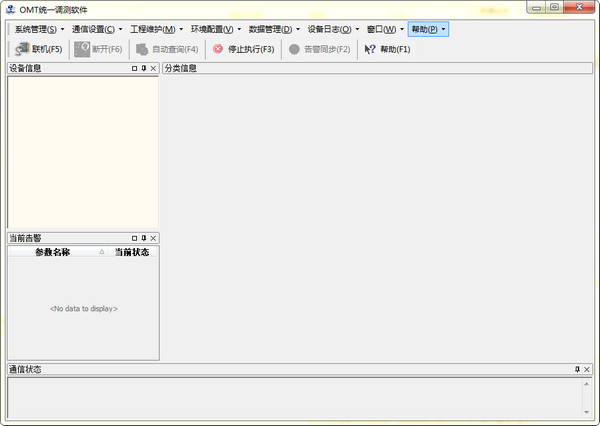The height and width of the screenshot is (426, 600).
Task: Minimize the OMT统一调测软件 window
Action: [536, 8]
